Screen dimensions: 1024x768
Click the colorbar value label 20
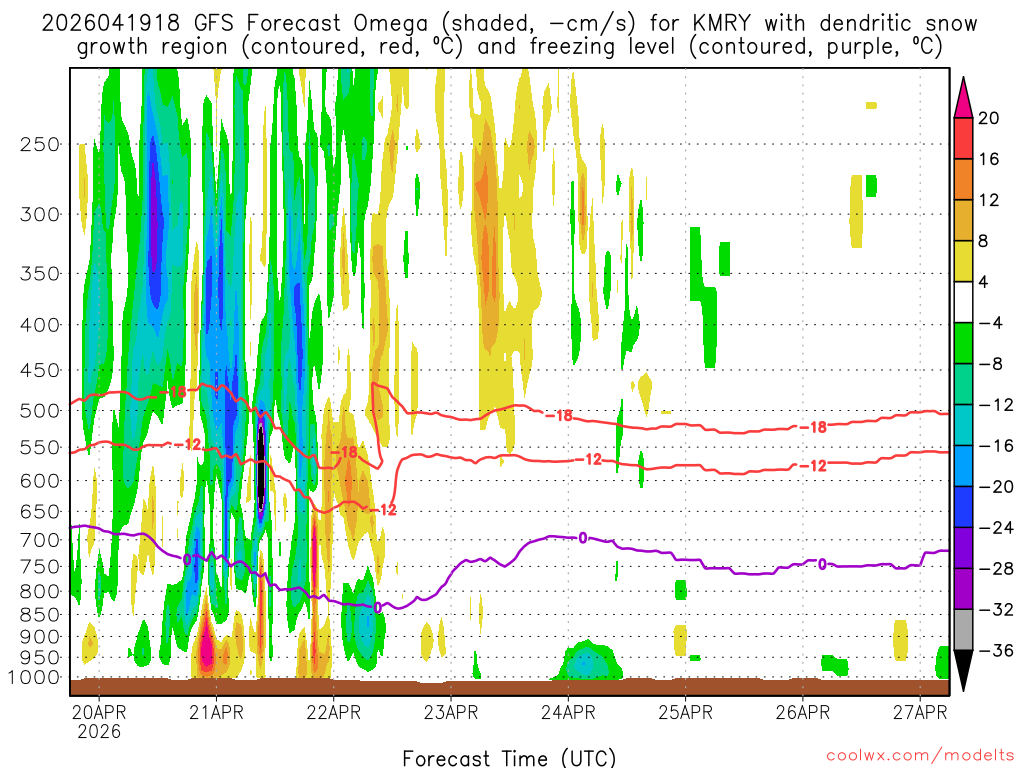989,118
